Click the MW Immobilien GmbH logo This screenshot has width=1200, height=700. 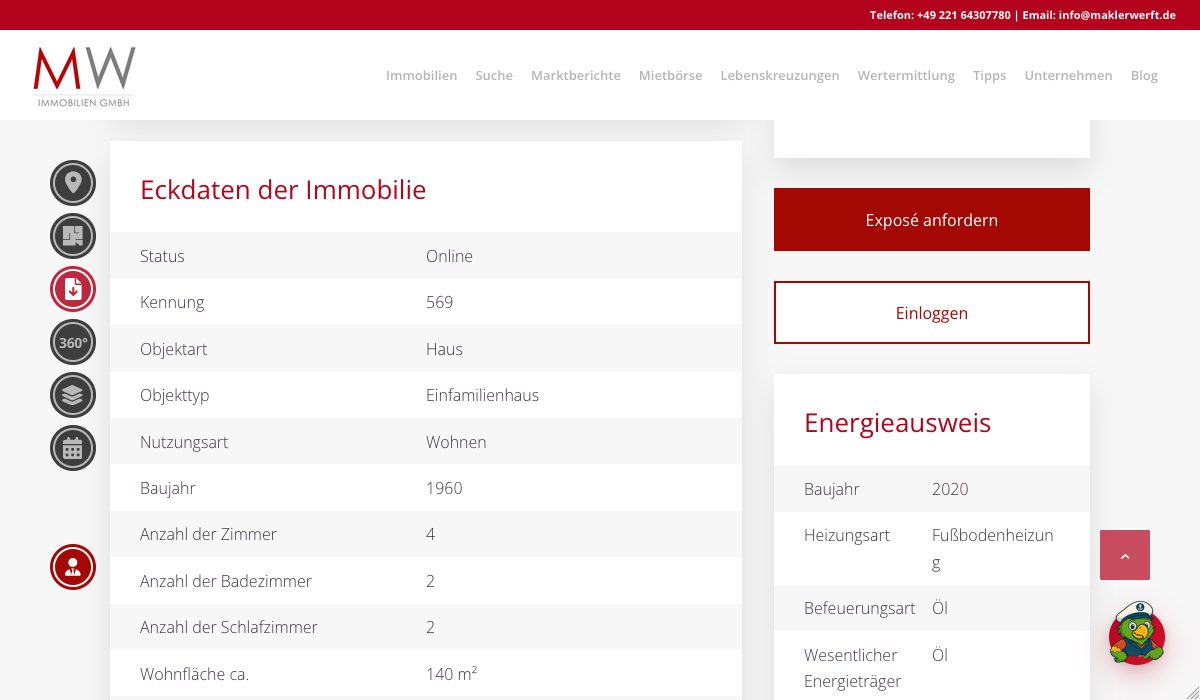84,77
